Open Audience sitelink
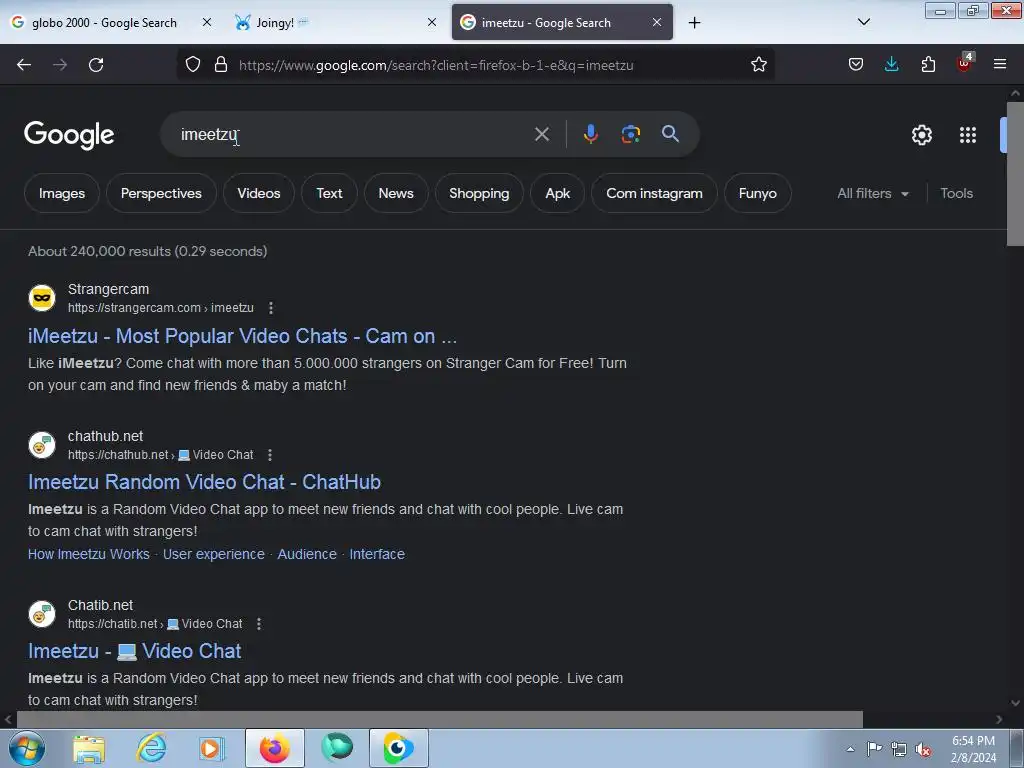The height and width of the screenshot is (768, 1024). click(x=307, y=554)
